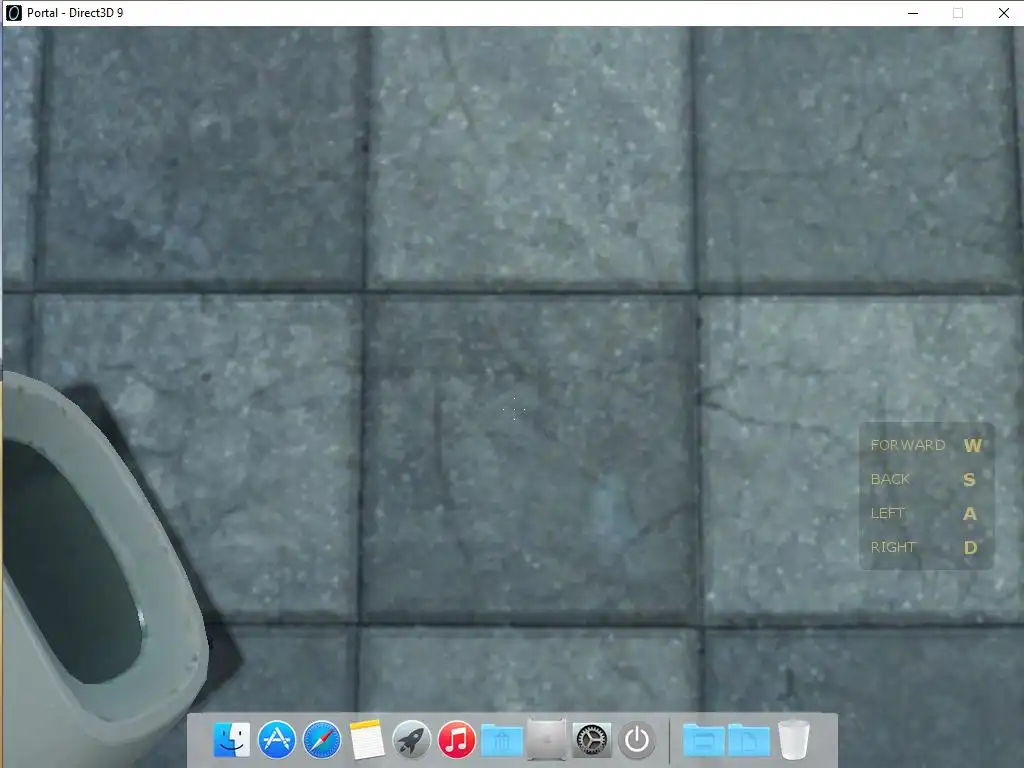This screenshot has height=768, width=1024.
Task: Click the crosshair in the game view
Action: click(x=514, y=409)
